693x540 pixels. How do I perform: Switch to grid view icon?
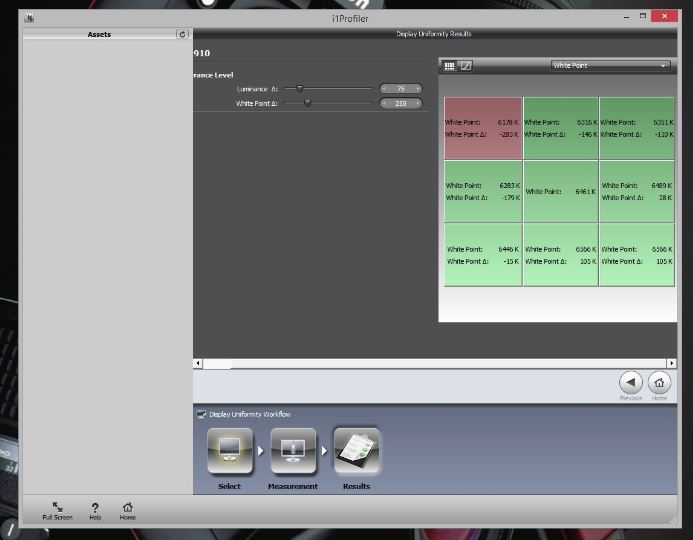pos(449,66)
